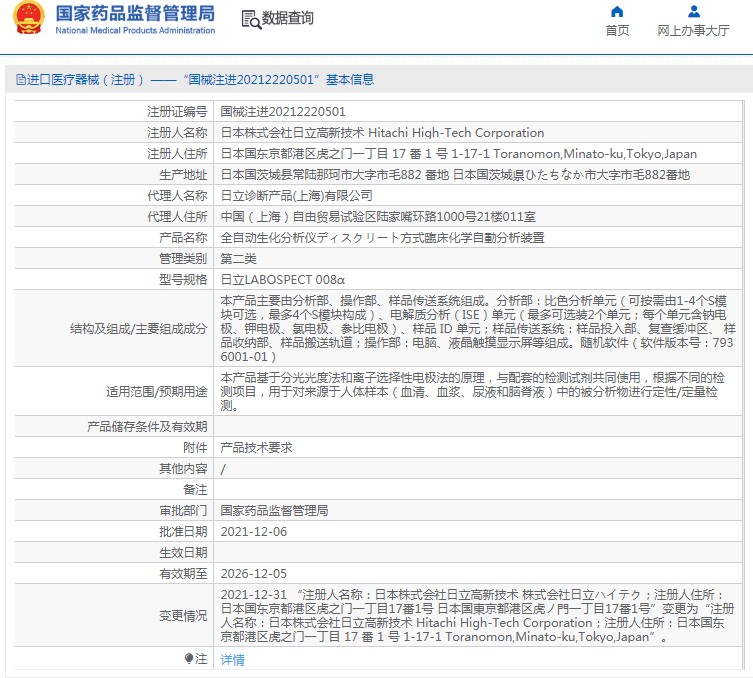Image resolution: width=753 pixels, height=678 pixels.
Task: Click agent name 日立诊断产品(上海)有限公司
Action: 296,195
